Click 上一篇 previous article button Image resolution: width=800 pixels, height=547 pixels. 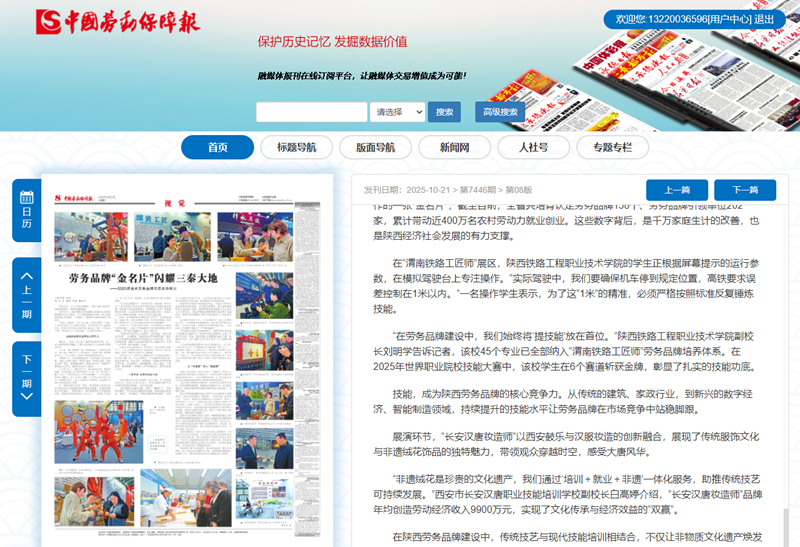pos(676,190)
